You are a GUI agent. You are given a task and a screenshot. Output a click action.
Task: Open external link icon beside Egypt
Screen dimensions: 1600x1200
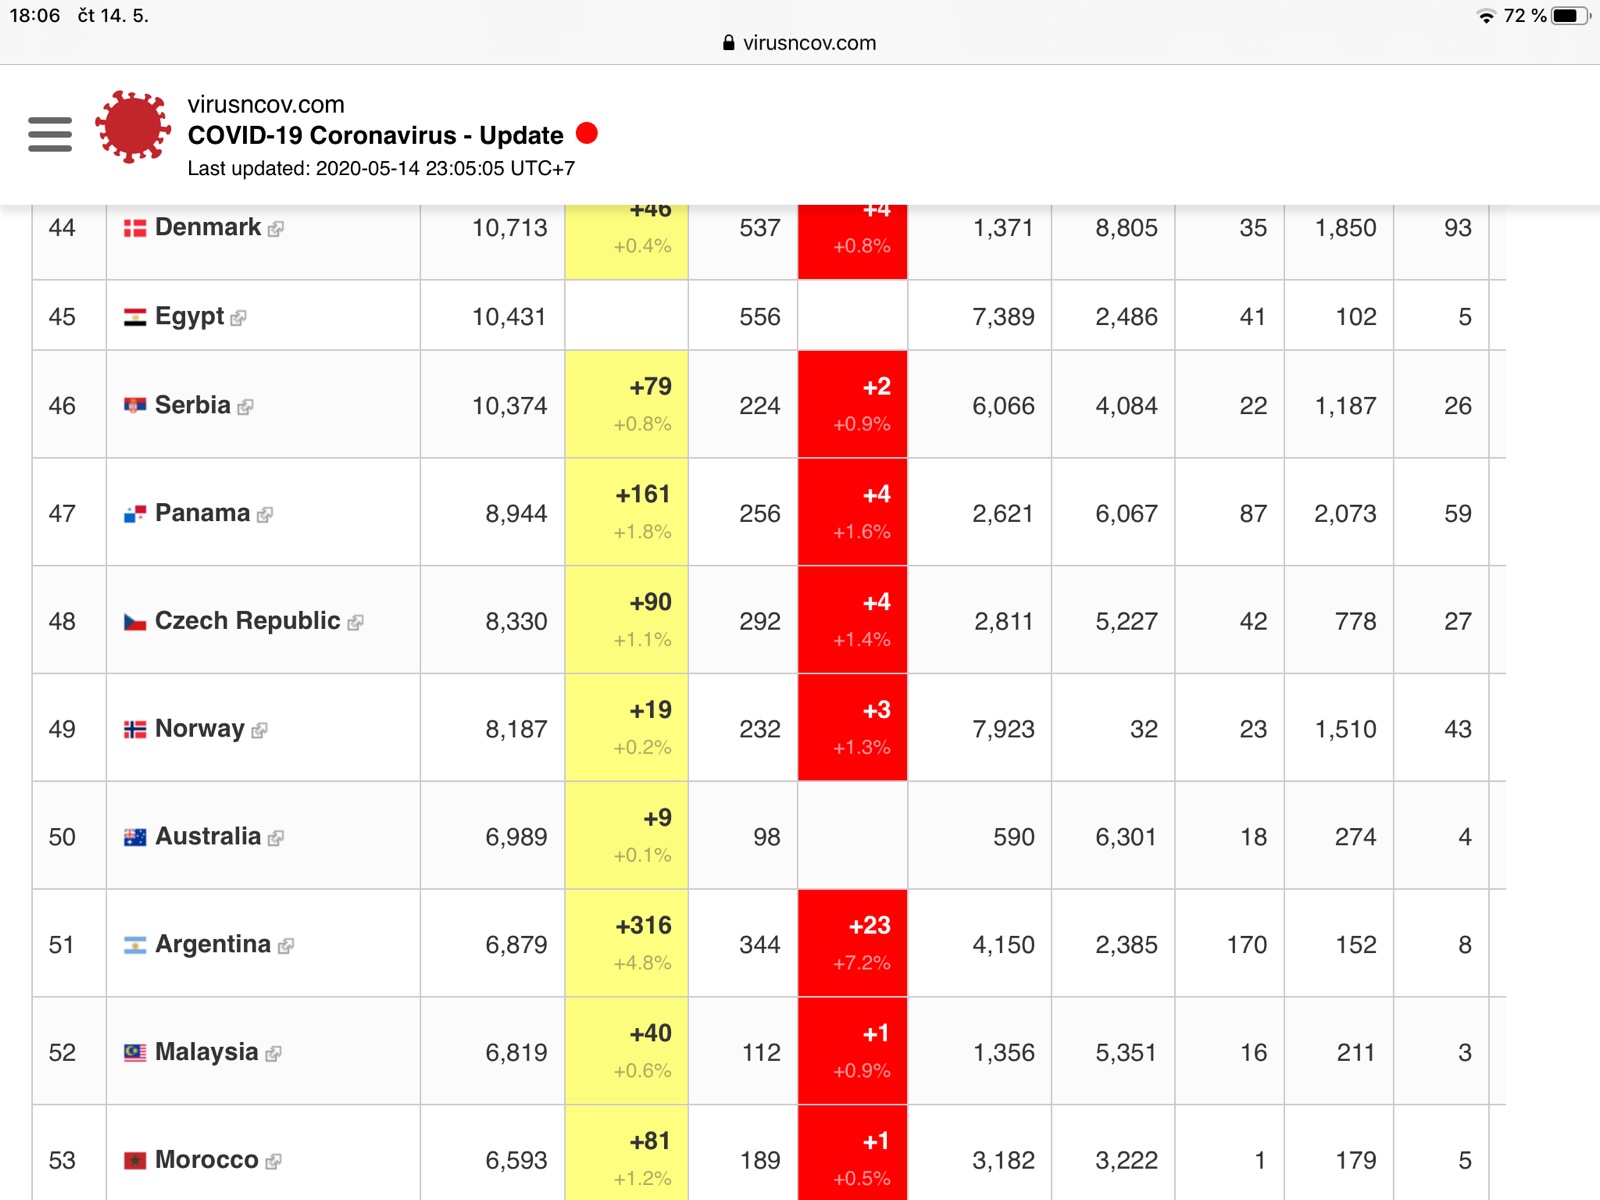[238, 318]
